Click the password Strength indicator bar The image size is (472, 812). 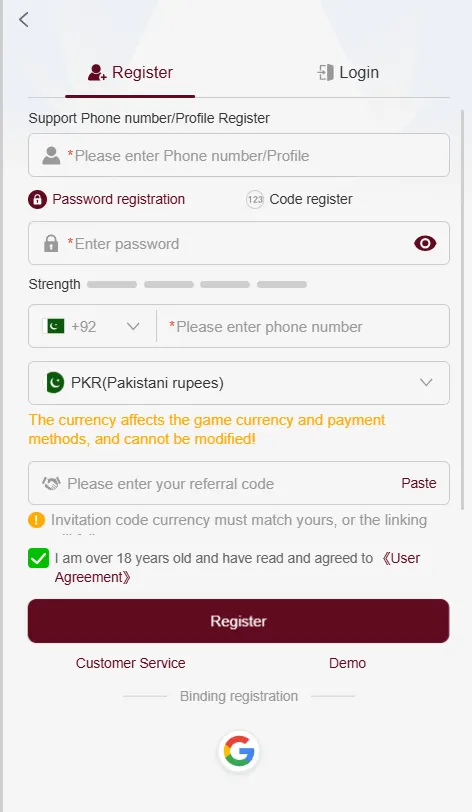click(x=197, y=284)
